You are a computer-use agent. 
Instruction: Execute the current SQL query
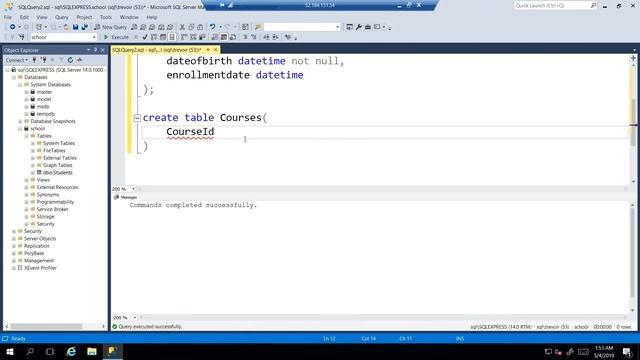tap(116, 37)
